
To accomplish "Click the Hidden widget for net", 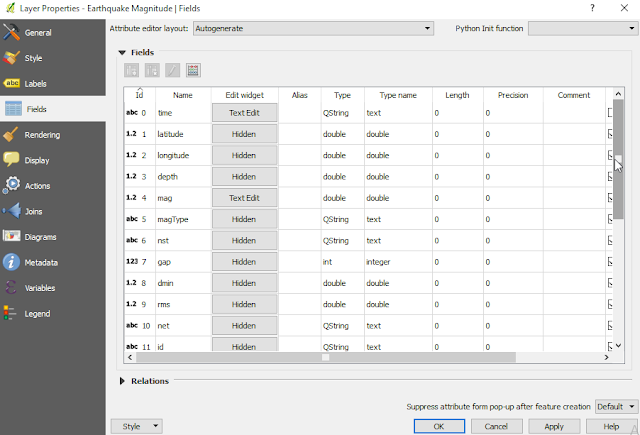I will (244, 325).
